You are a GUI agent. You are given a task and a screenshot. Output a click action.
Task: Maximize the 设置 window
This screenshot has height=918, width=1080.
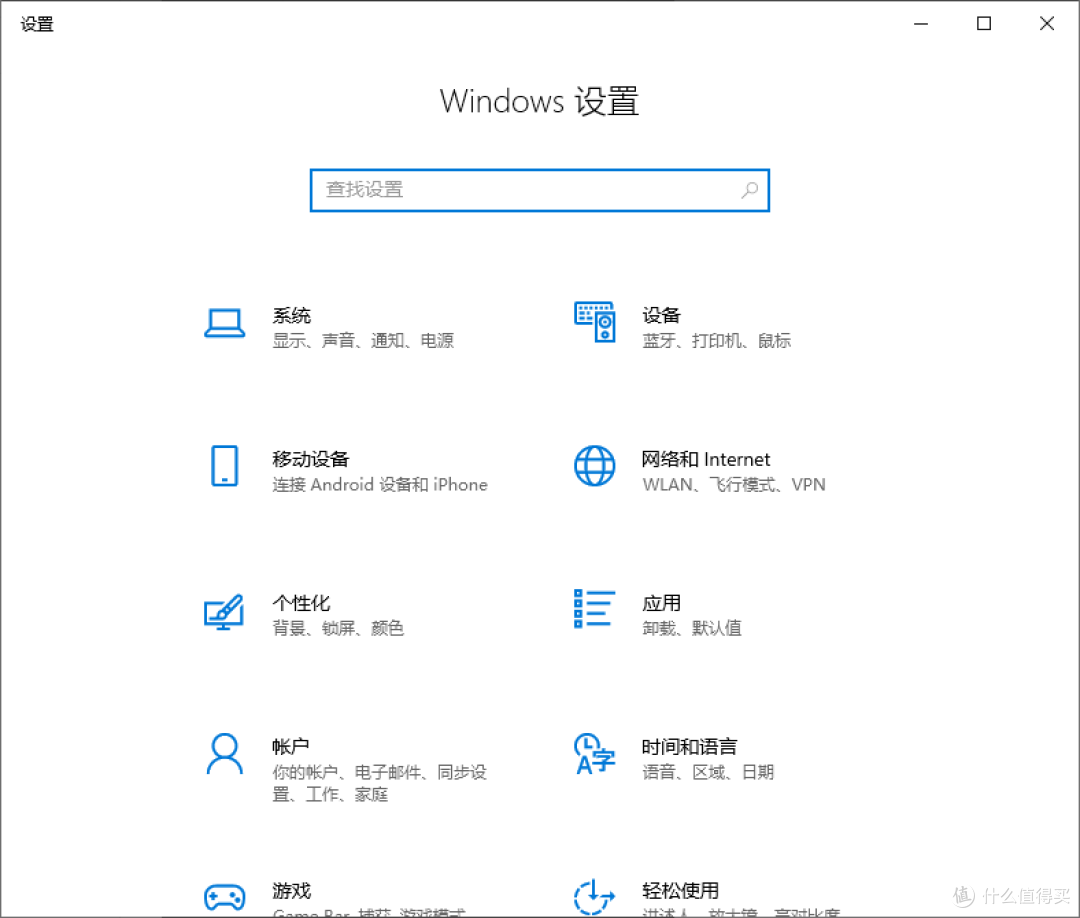coord(984,23)
